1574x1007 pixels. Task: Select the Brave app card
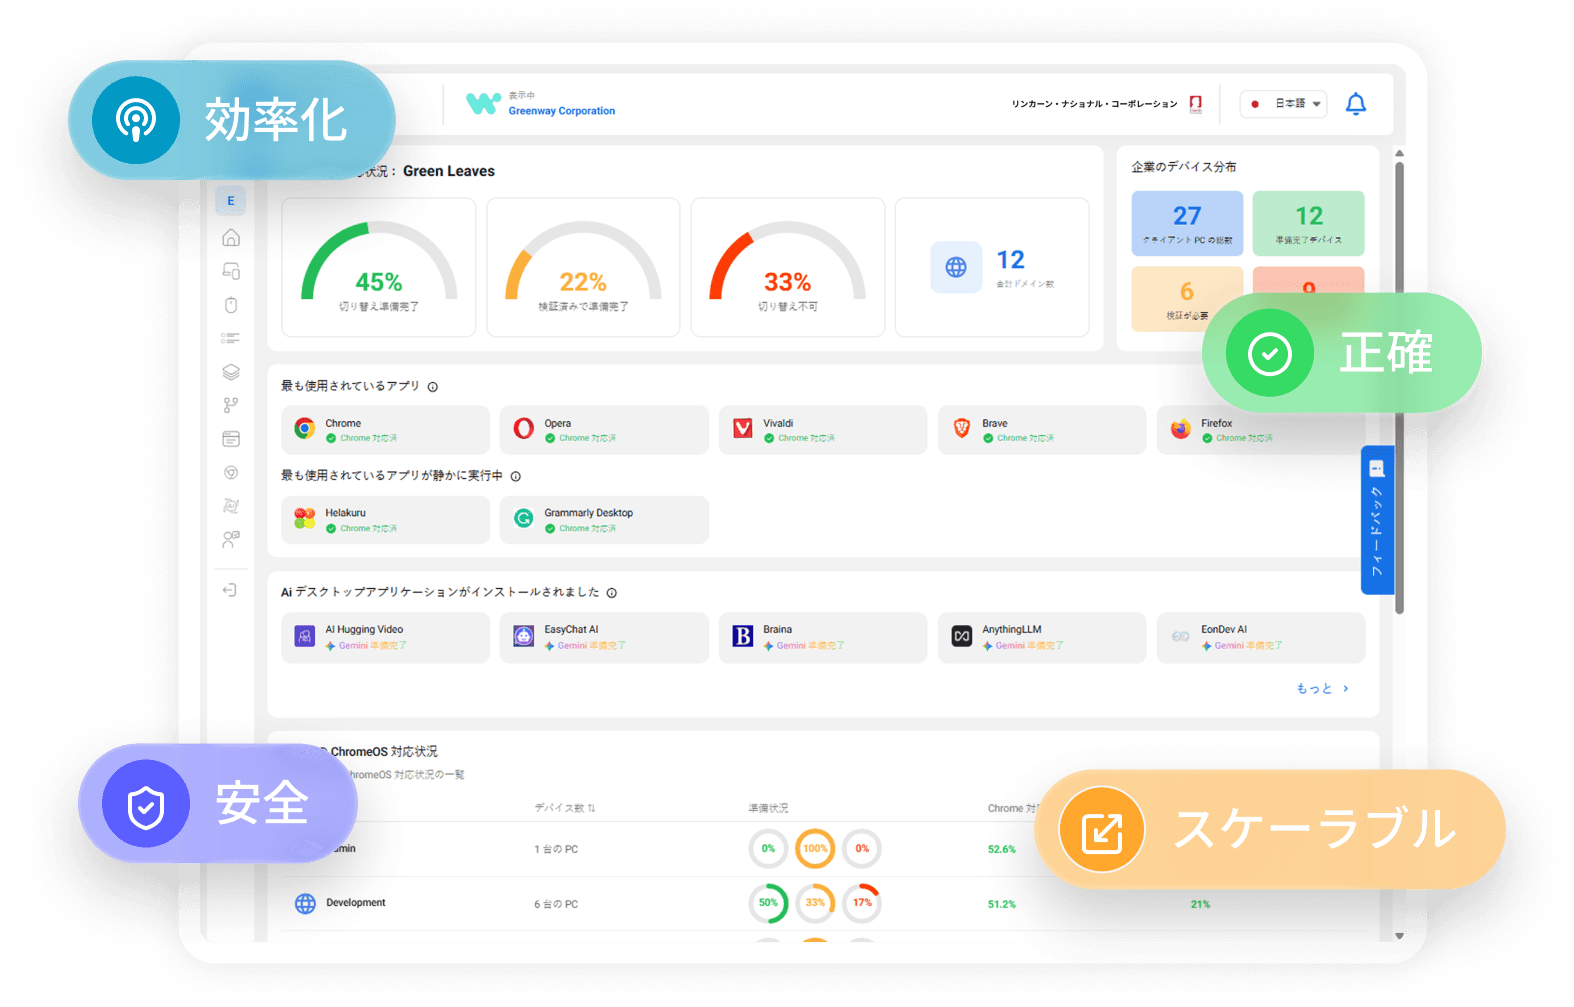[1042, 430]
